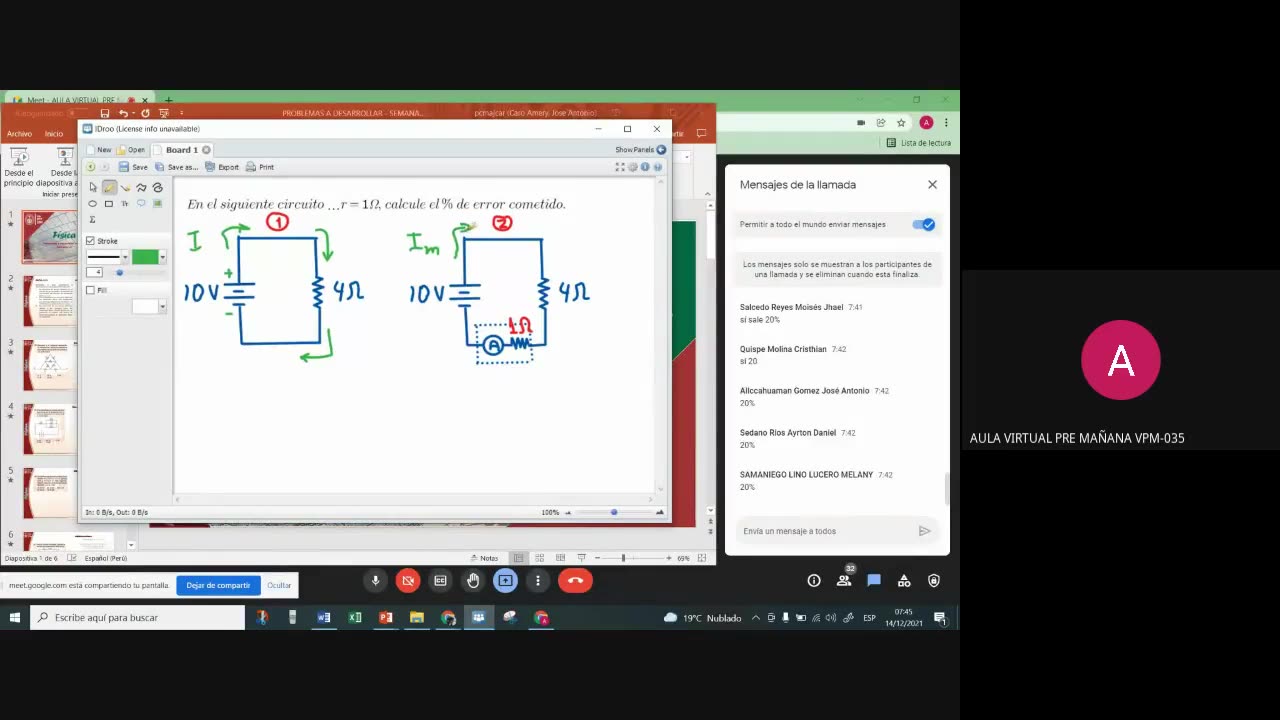Open Meet more options menu
The image size is (1280, 720).
click(x=538, y=580)
